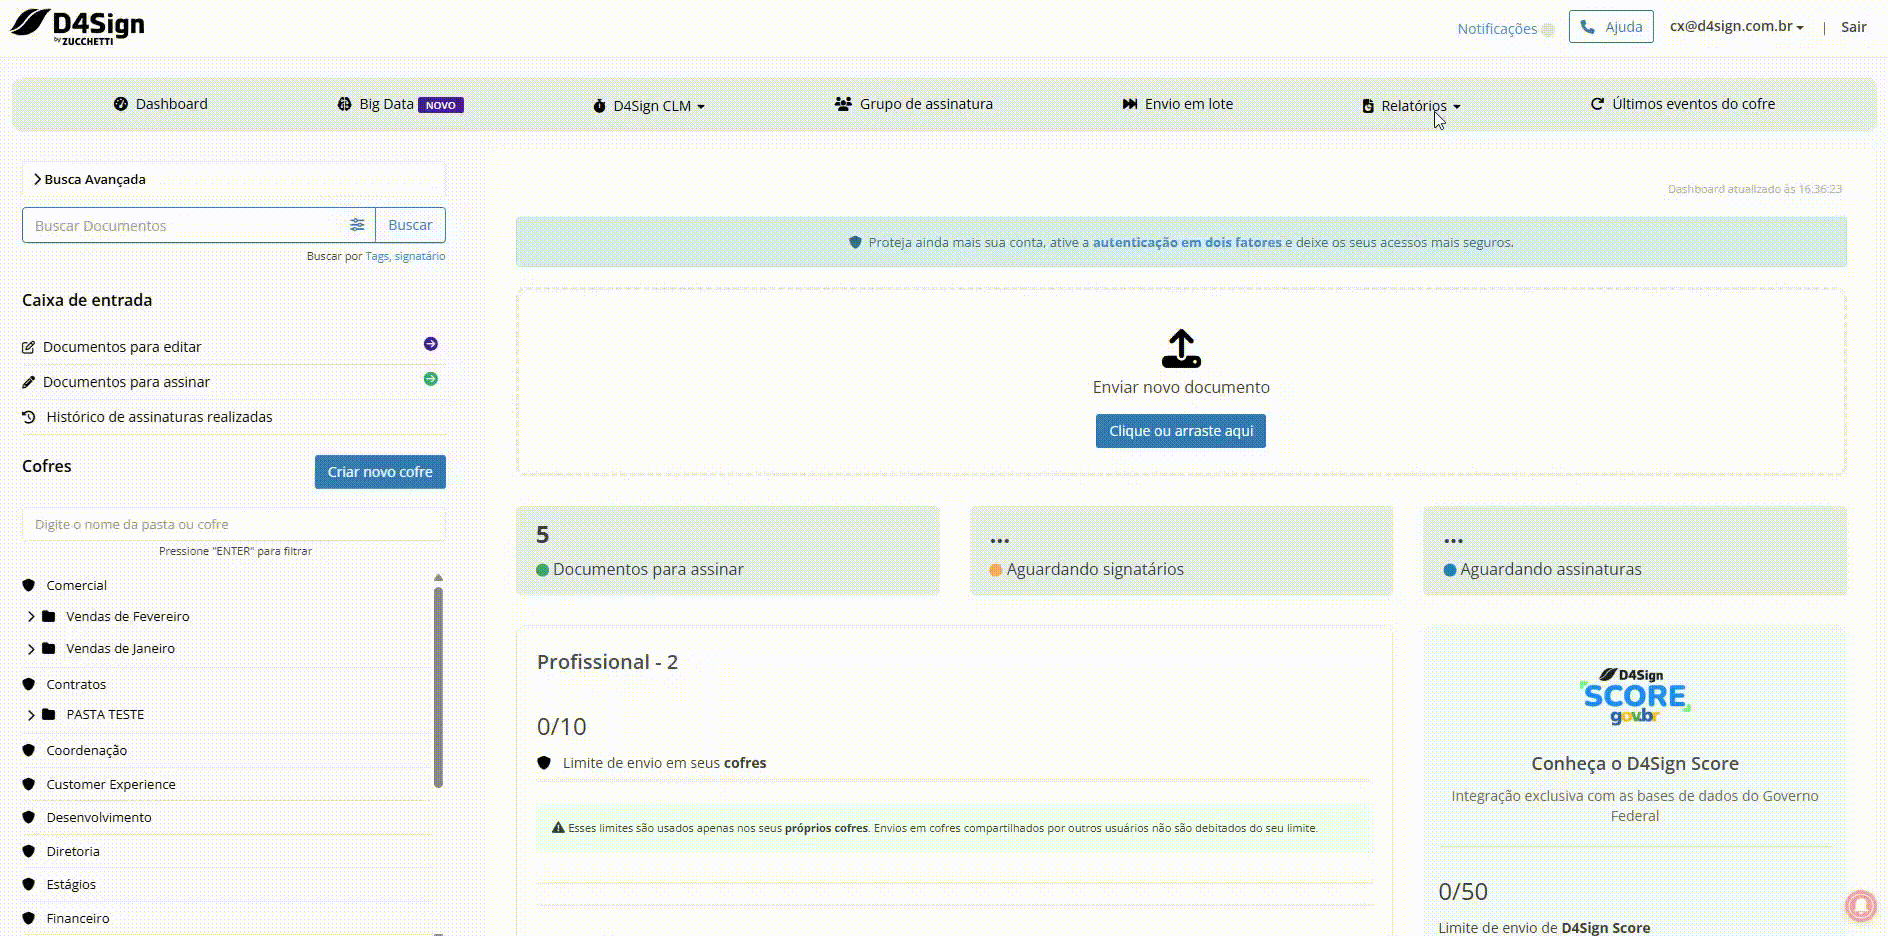Open search filter sliders icon in document search
This screenshot has width=1888, height=936.
(x=357, y=225)
